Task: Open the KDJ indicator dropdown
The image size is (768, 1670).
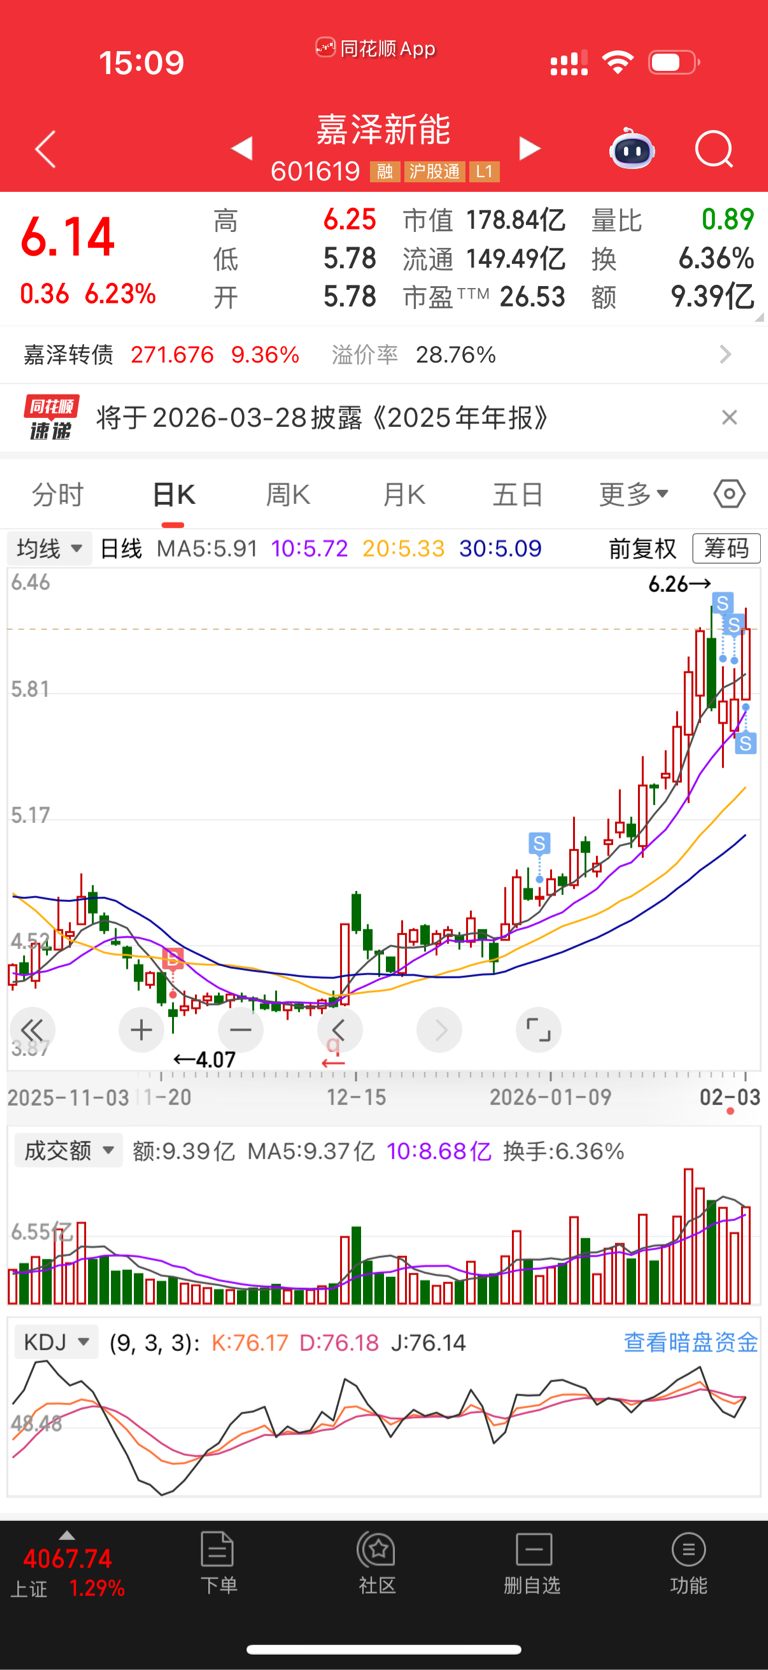Action: pyautogui.click(x=56, y=1342)
